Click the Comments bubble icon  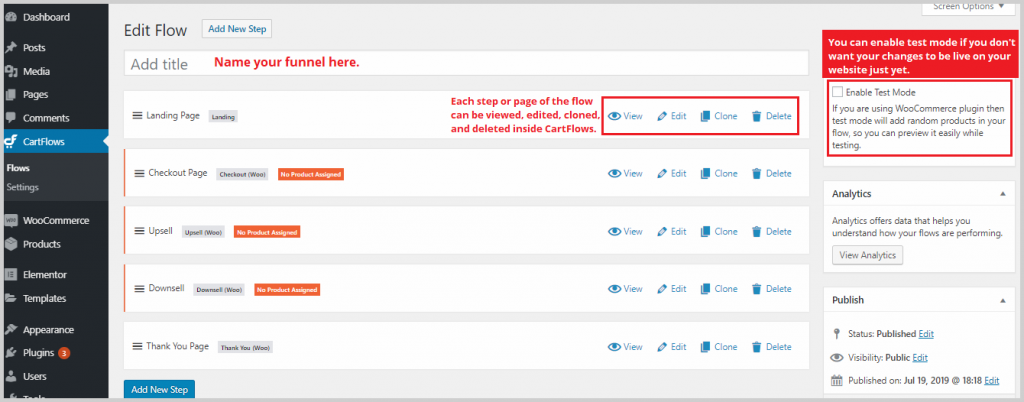coord(10,118)
